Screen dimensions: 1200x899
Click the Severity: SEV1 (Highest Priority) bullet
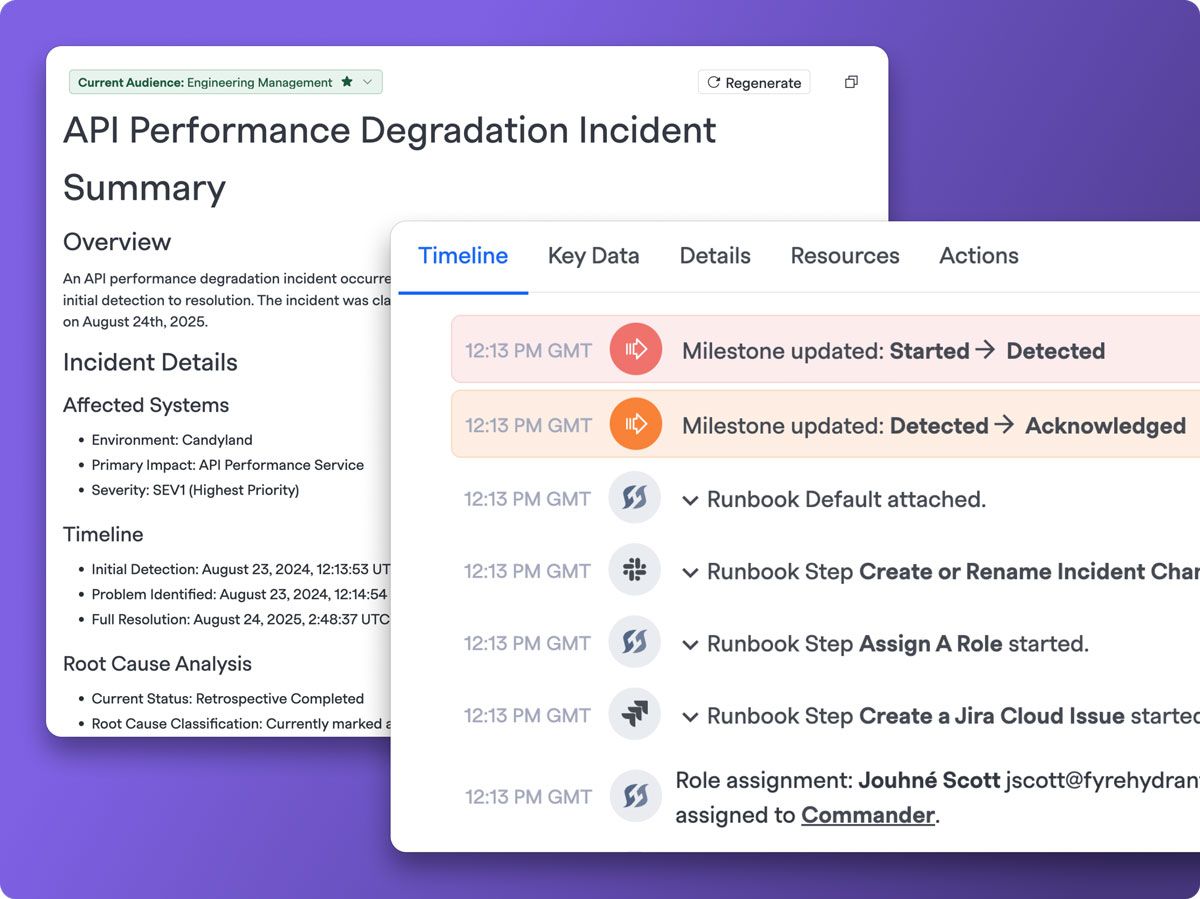(x=195, y=490)
